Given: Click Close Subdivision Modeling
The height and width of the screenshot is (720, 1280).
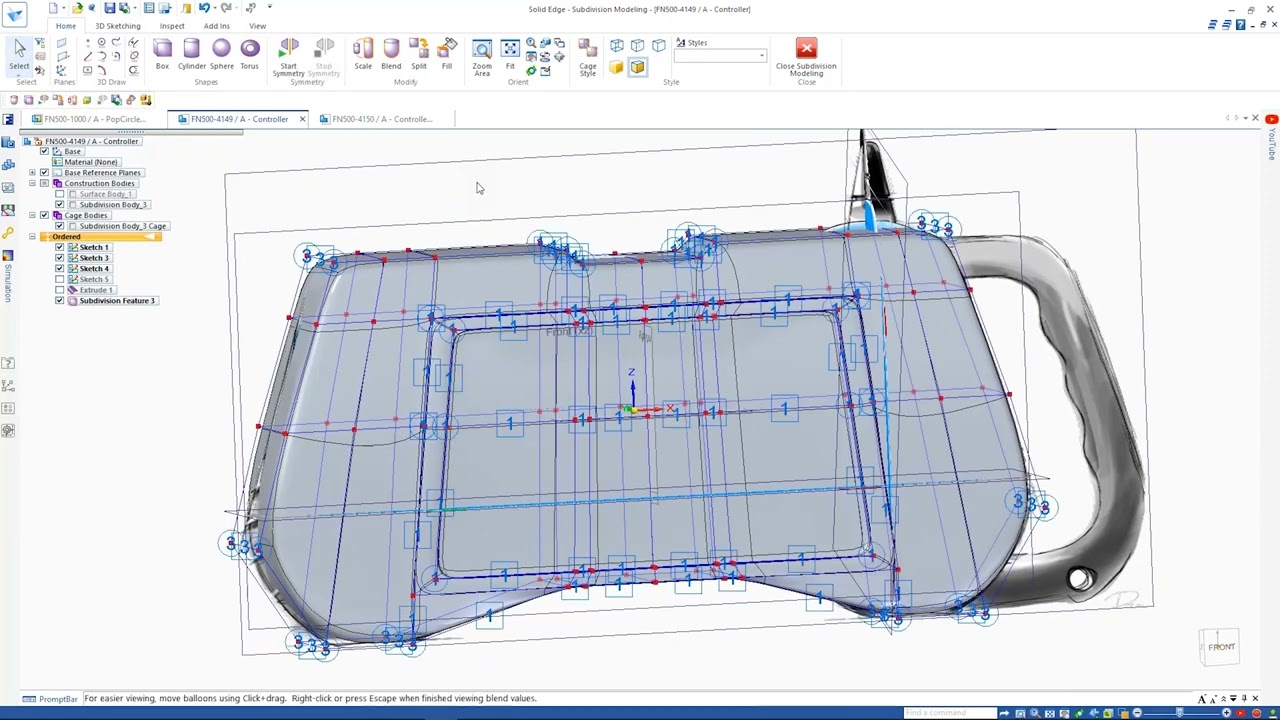Looking at the screenshot, I should [806, 57].
